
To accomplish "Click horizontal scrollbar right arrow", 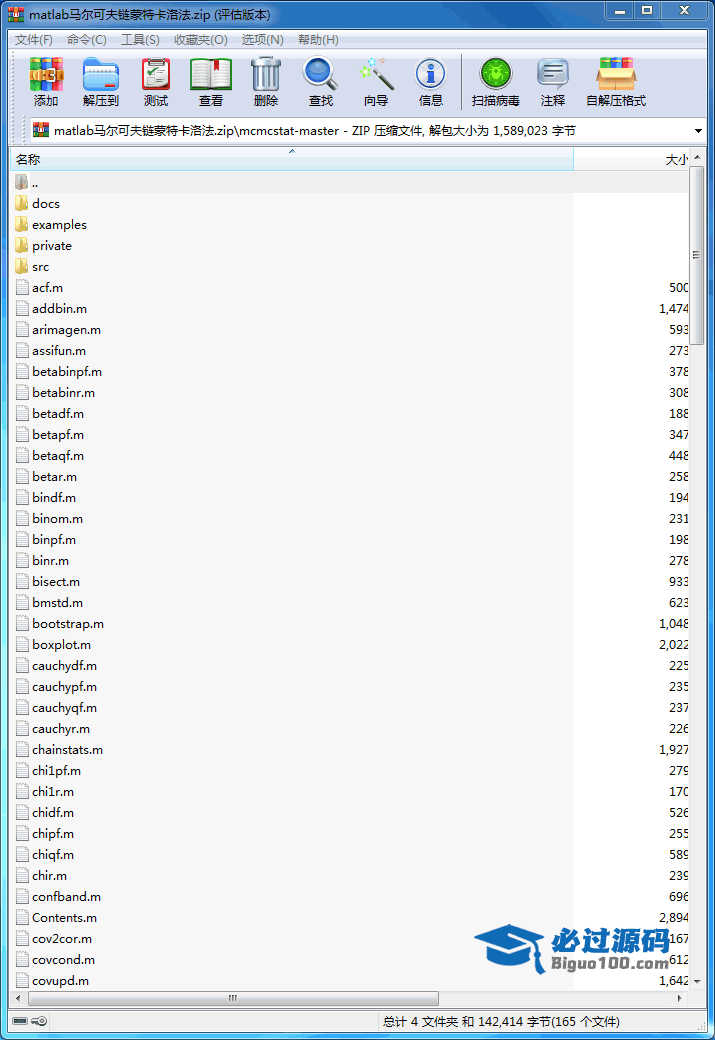I will coord(680,998).
